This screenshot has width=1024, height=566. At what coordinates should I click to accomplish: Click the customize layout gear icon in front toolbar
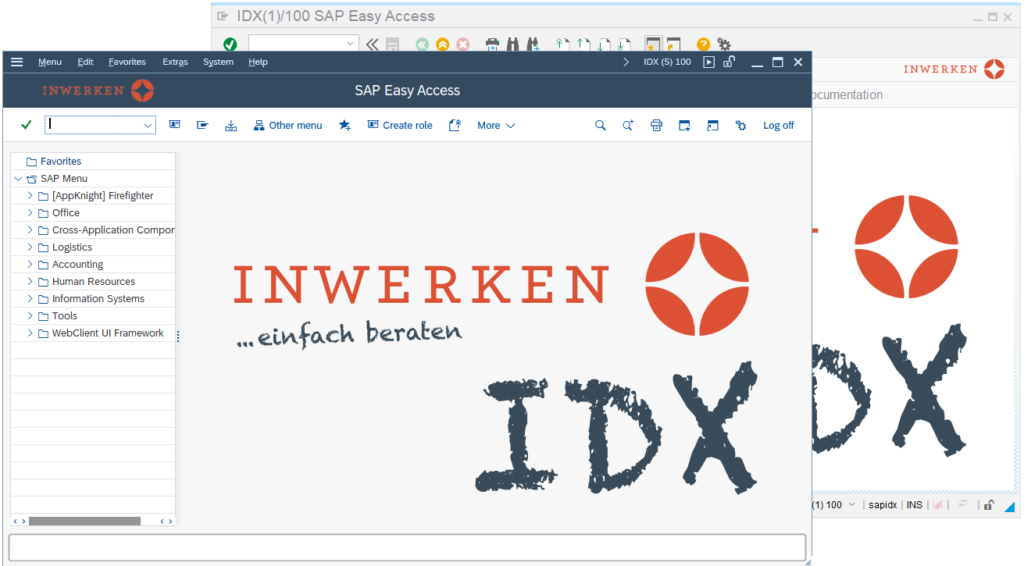[741, 125]
